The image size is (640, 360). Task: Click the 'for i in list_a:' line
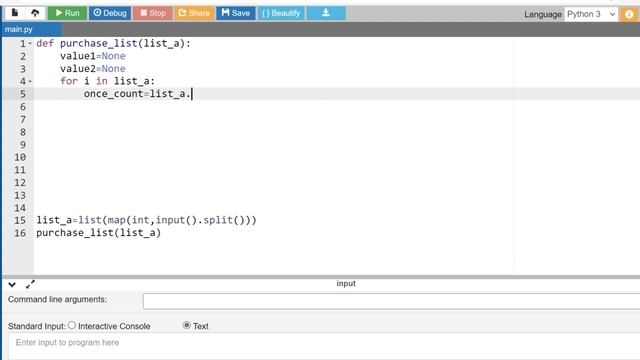(107, 81)
